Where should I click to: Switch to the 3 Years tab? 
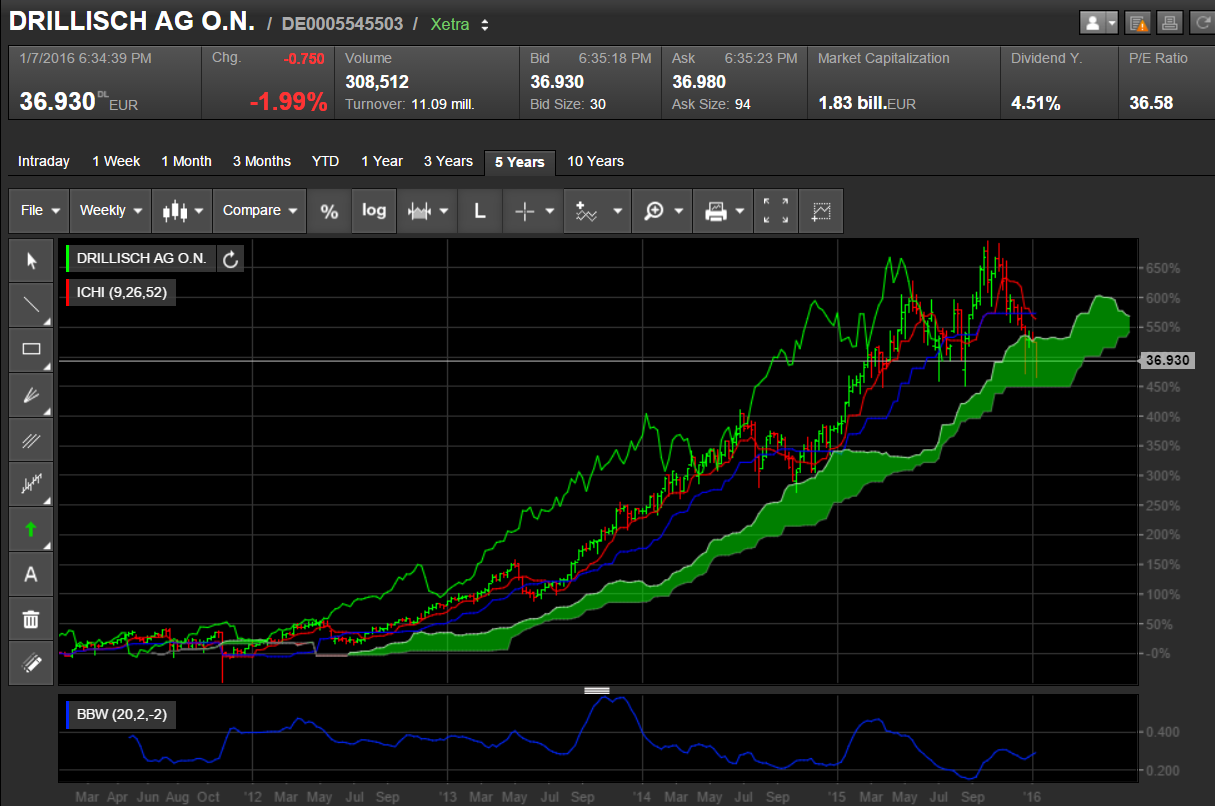(448, 162)
